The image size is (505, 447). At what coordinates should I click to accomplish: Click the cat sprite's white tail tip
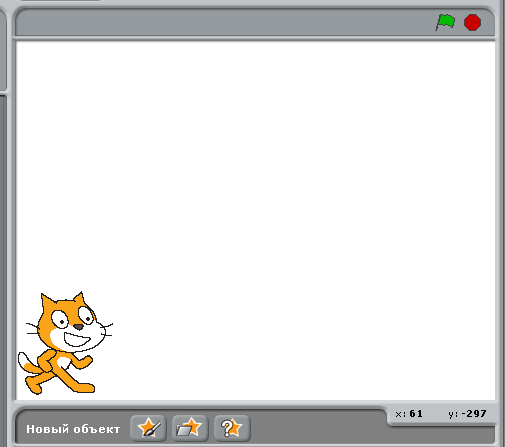pyautogui.click(x=23, y=360)
